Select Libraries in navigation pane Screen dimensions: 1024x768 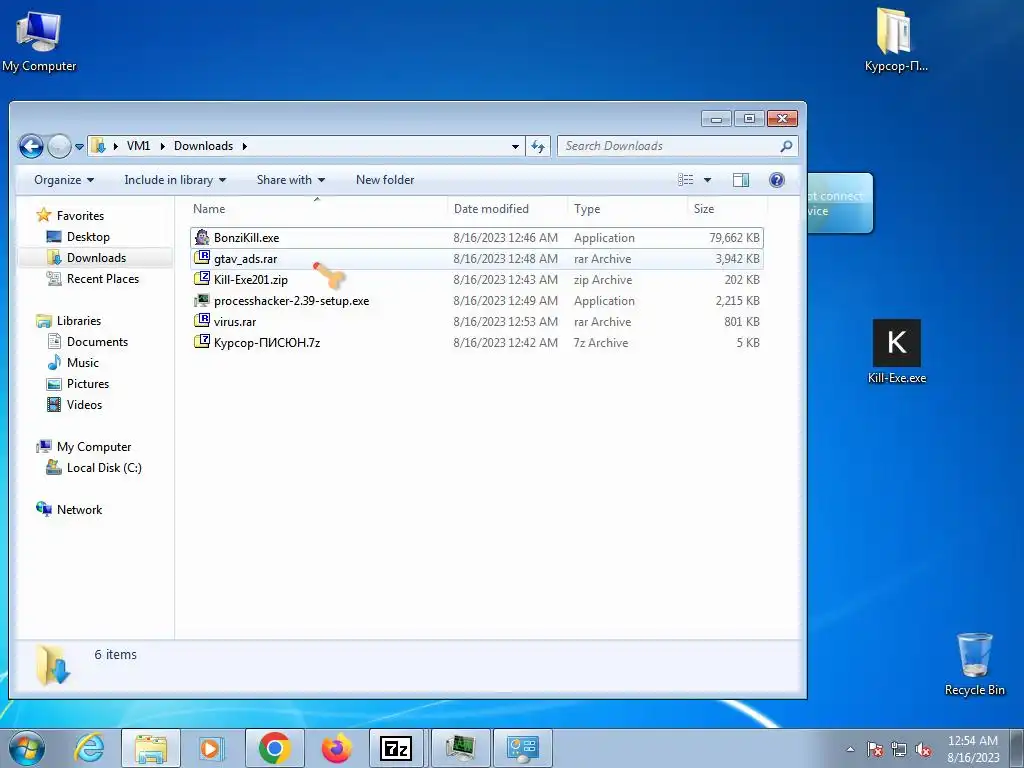[78, 321]
